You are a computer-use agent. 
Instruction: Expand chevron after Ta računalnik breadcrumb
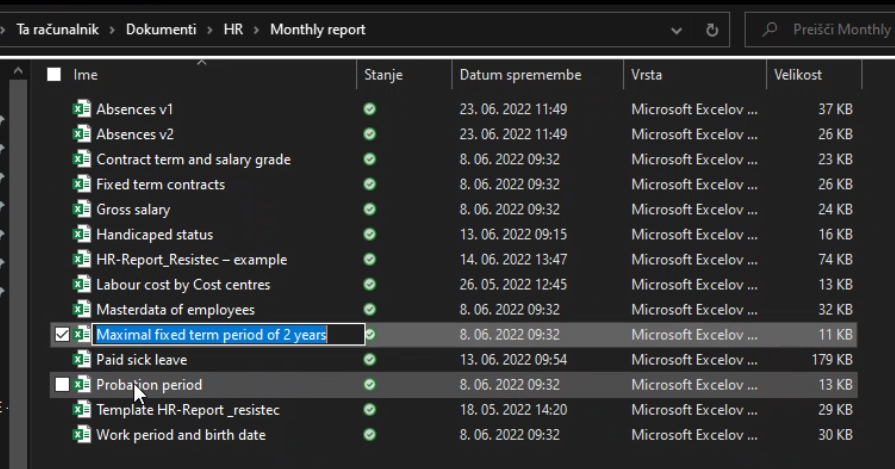pyautogui.click(x=112, y=30)
